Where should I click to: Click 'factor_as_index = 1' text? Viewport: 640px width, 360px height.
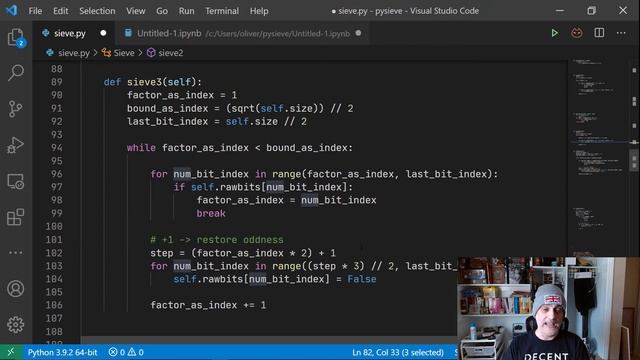tap(182, 95)
